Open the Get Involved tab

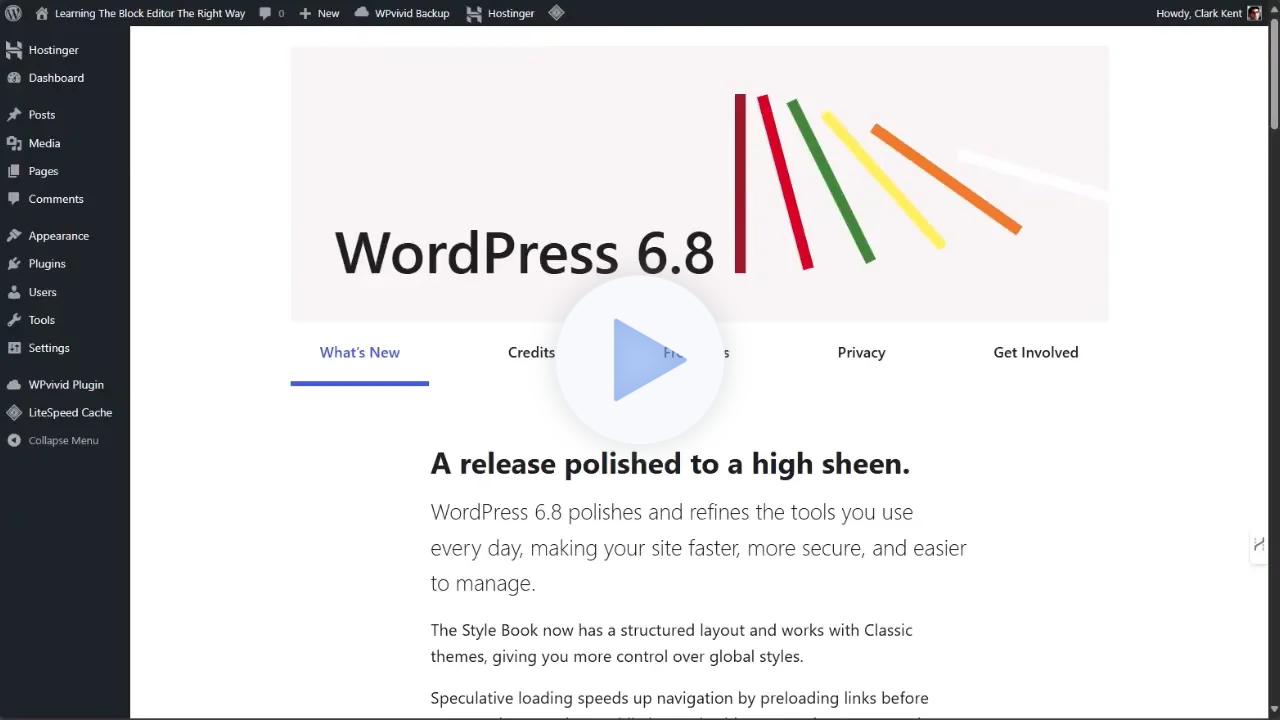pyautogui.click(x=1036, y=352)
